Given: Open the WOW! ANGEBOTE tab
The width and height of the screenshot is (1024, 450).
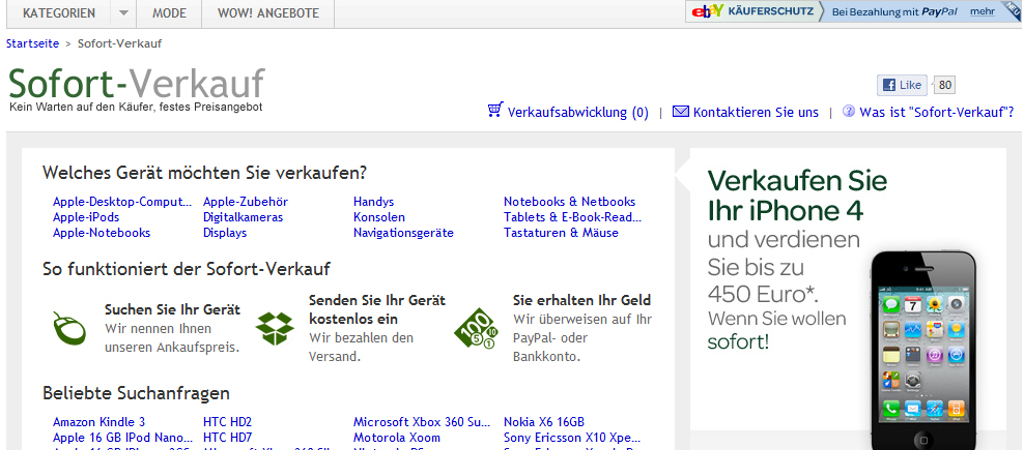Looking at the screenshot, I should 268,14.
